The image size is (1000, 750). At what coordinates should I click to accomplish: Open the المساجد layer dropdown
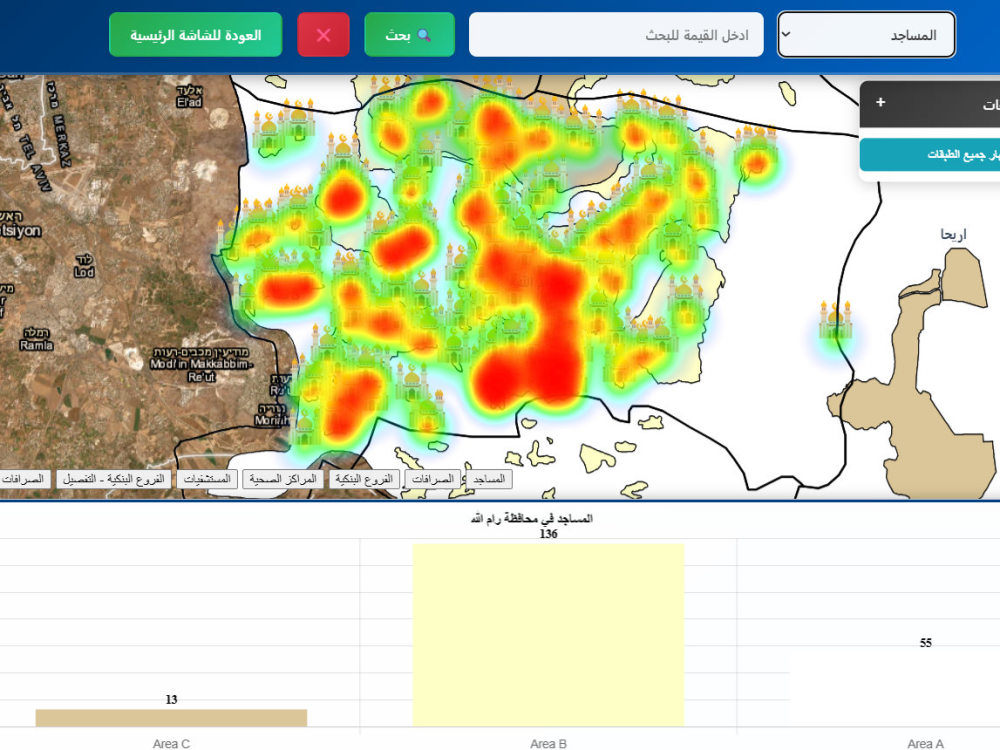(867, 34)
